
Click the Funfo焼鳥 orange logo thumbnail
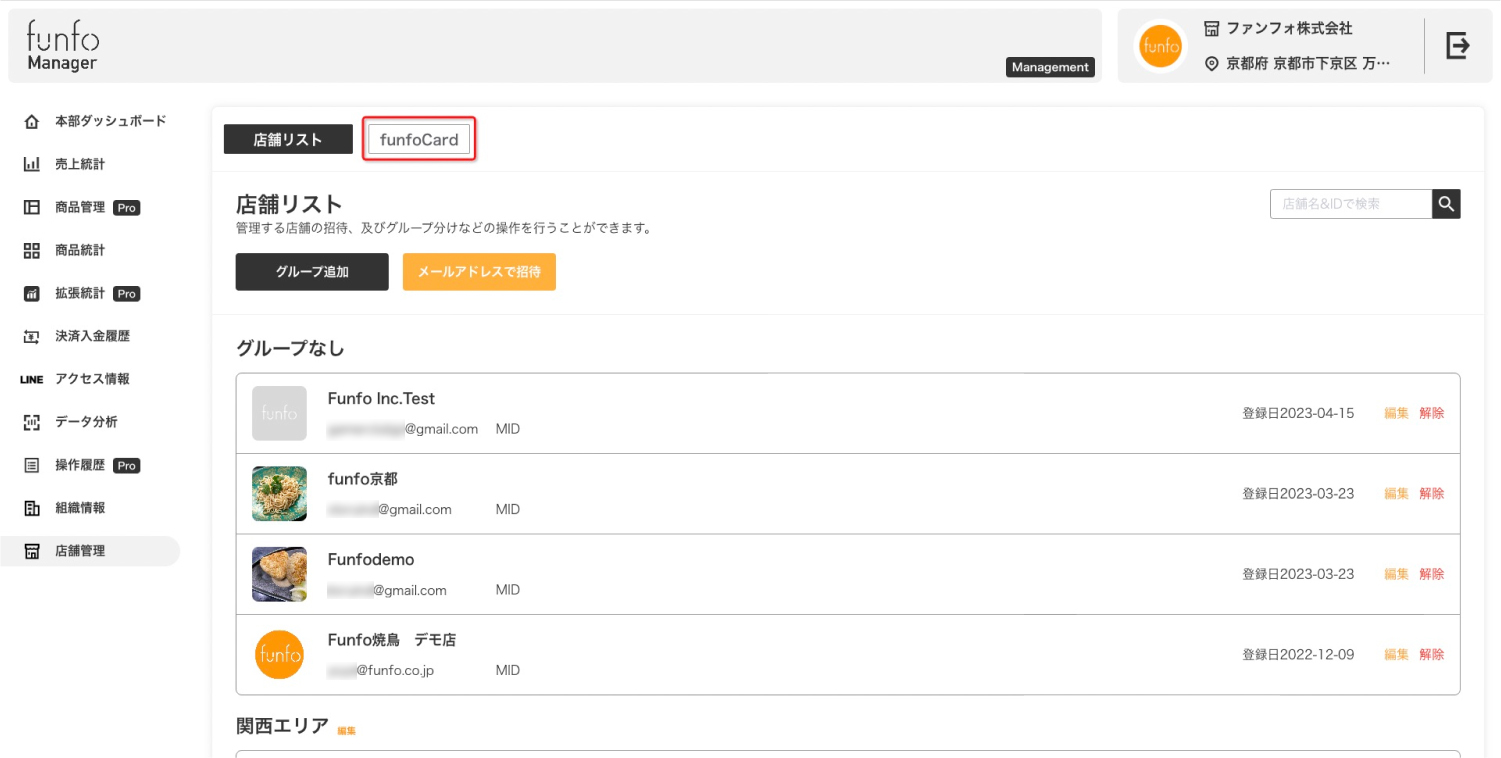pos(279,655)
